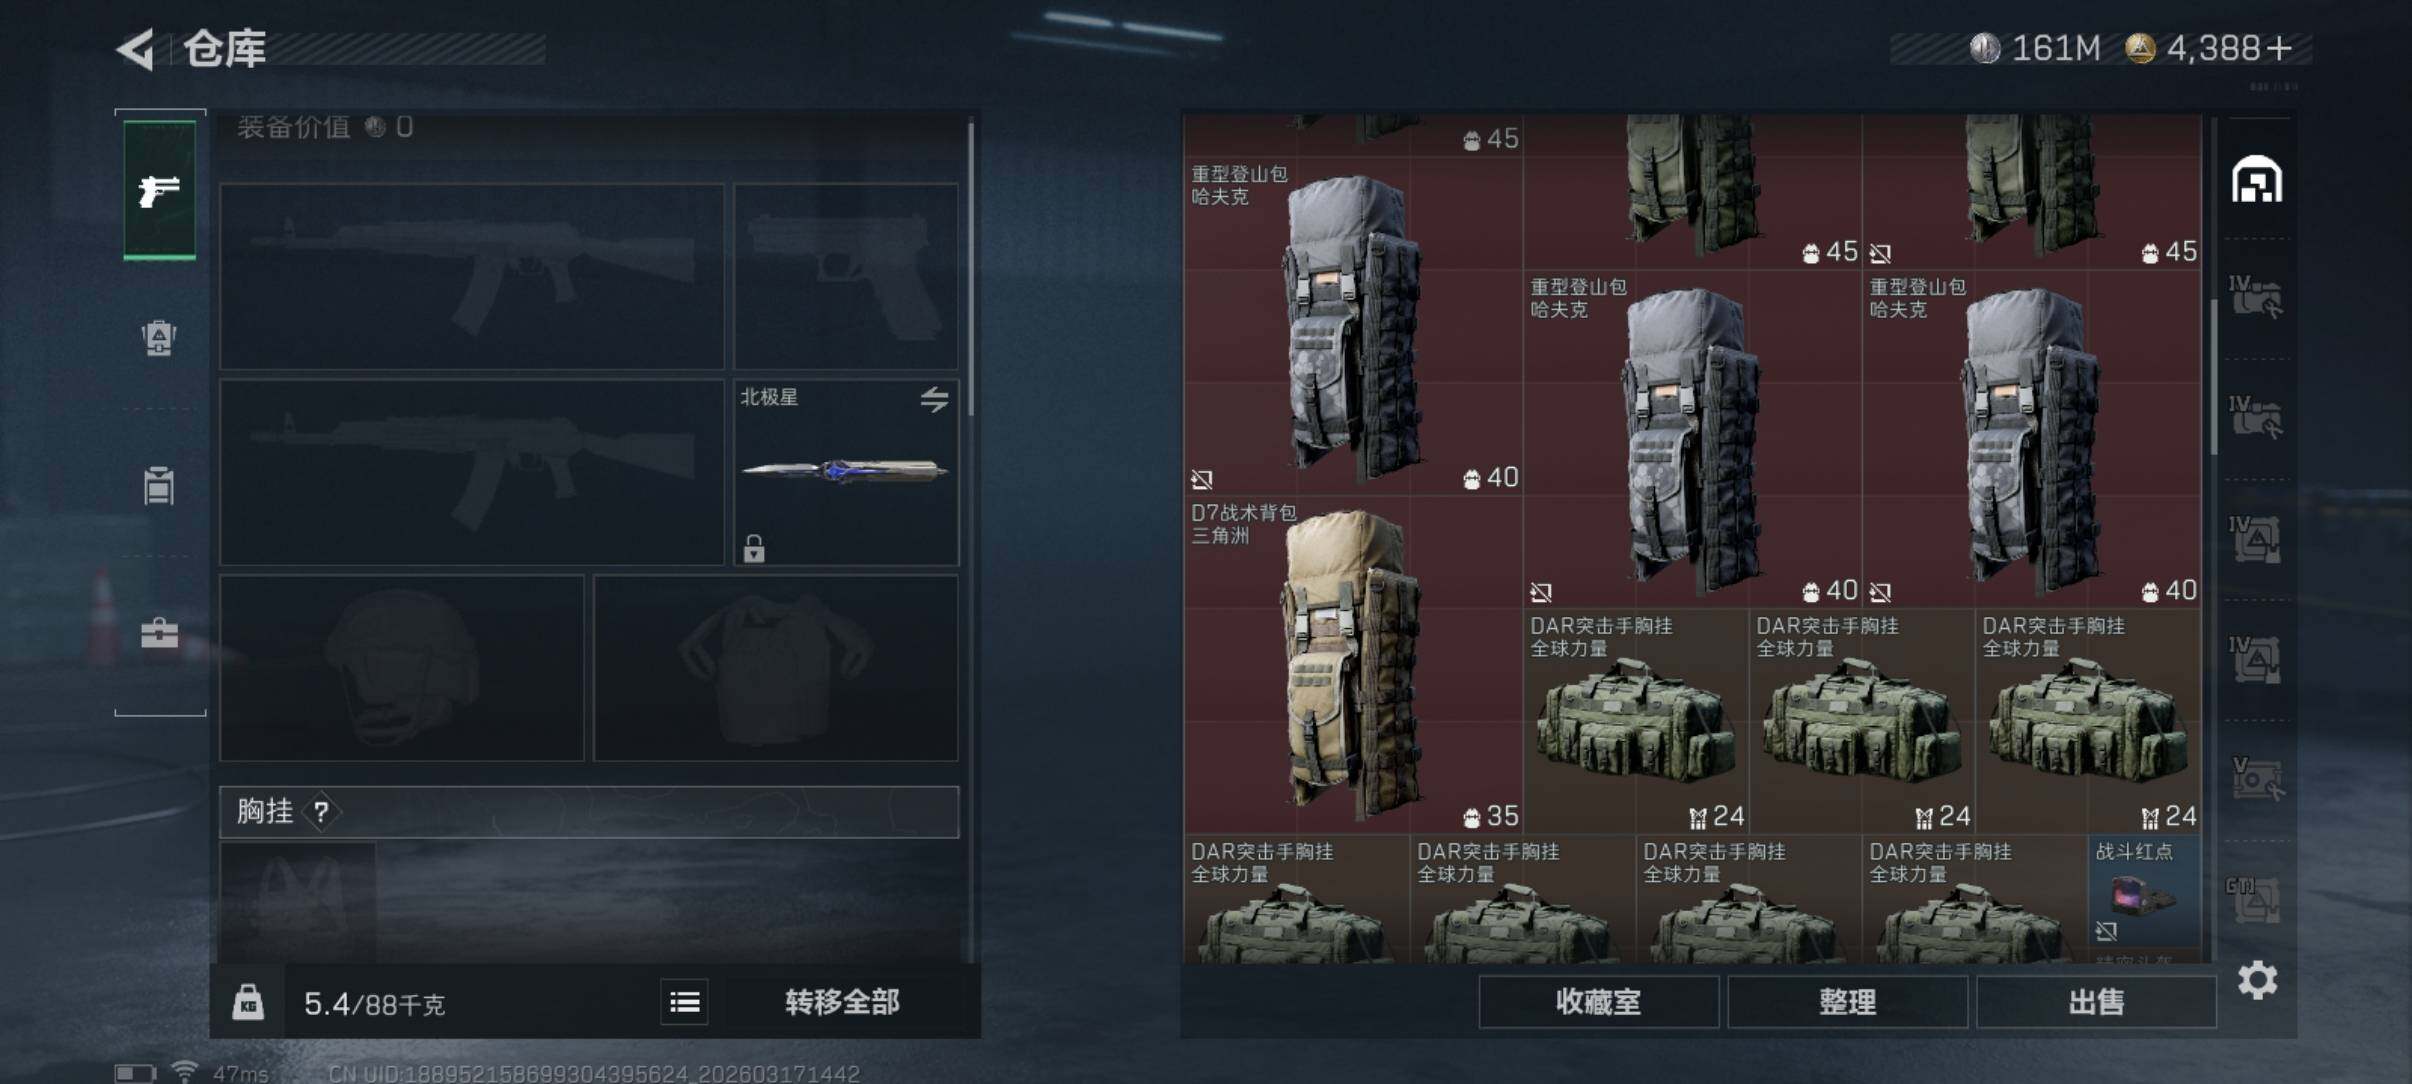Image resolution: width=2412 pixels, height=1084 pixels.
Task: Select the D7战术背包 三角洲 backpack
Action: click(x=1353, y=665)
